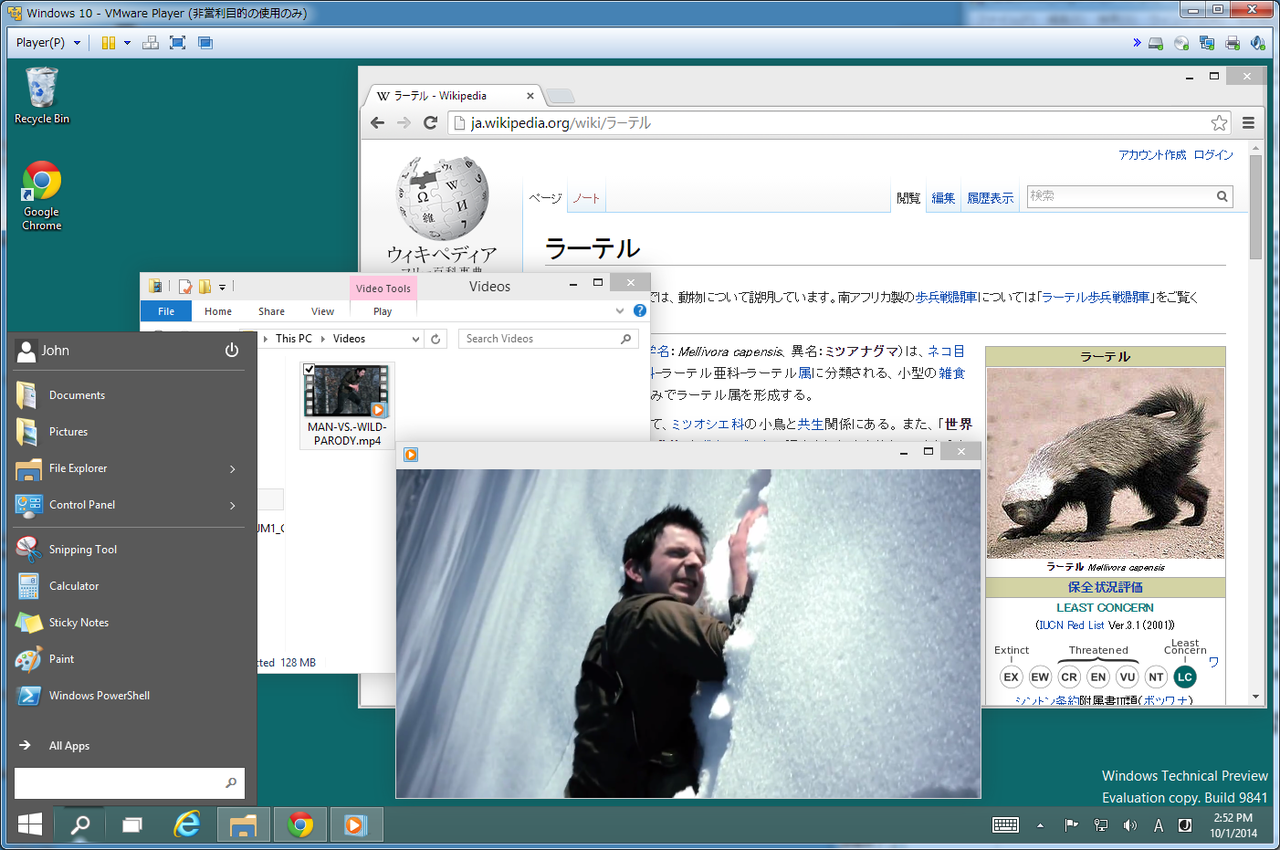Click Chrome vertical scrollbar down arrow

point(1257,697)
